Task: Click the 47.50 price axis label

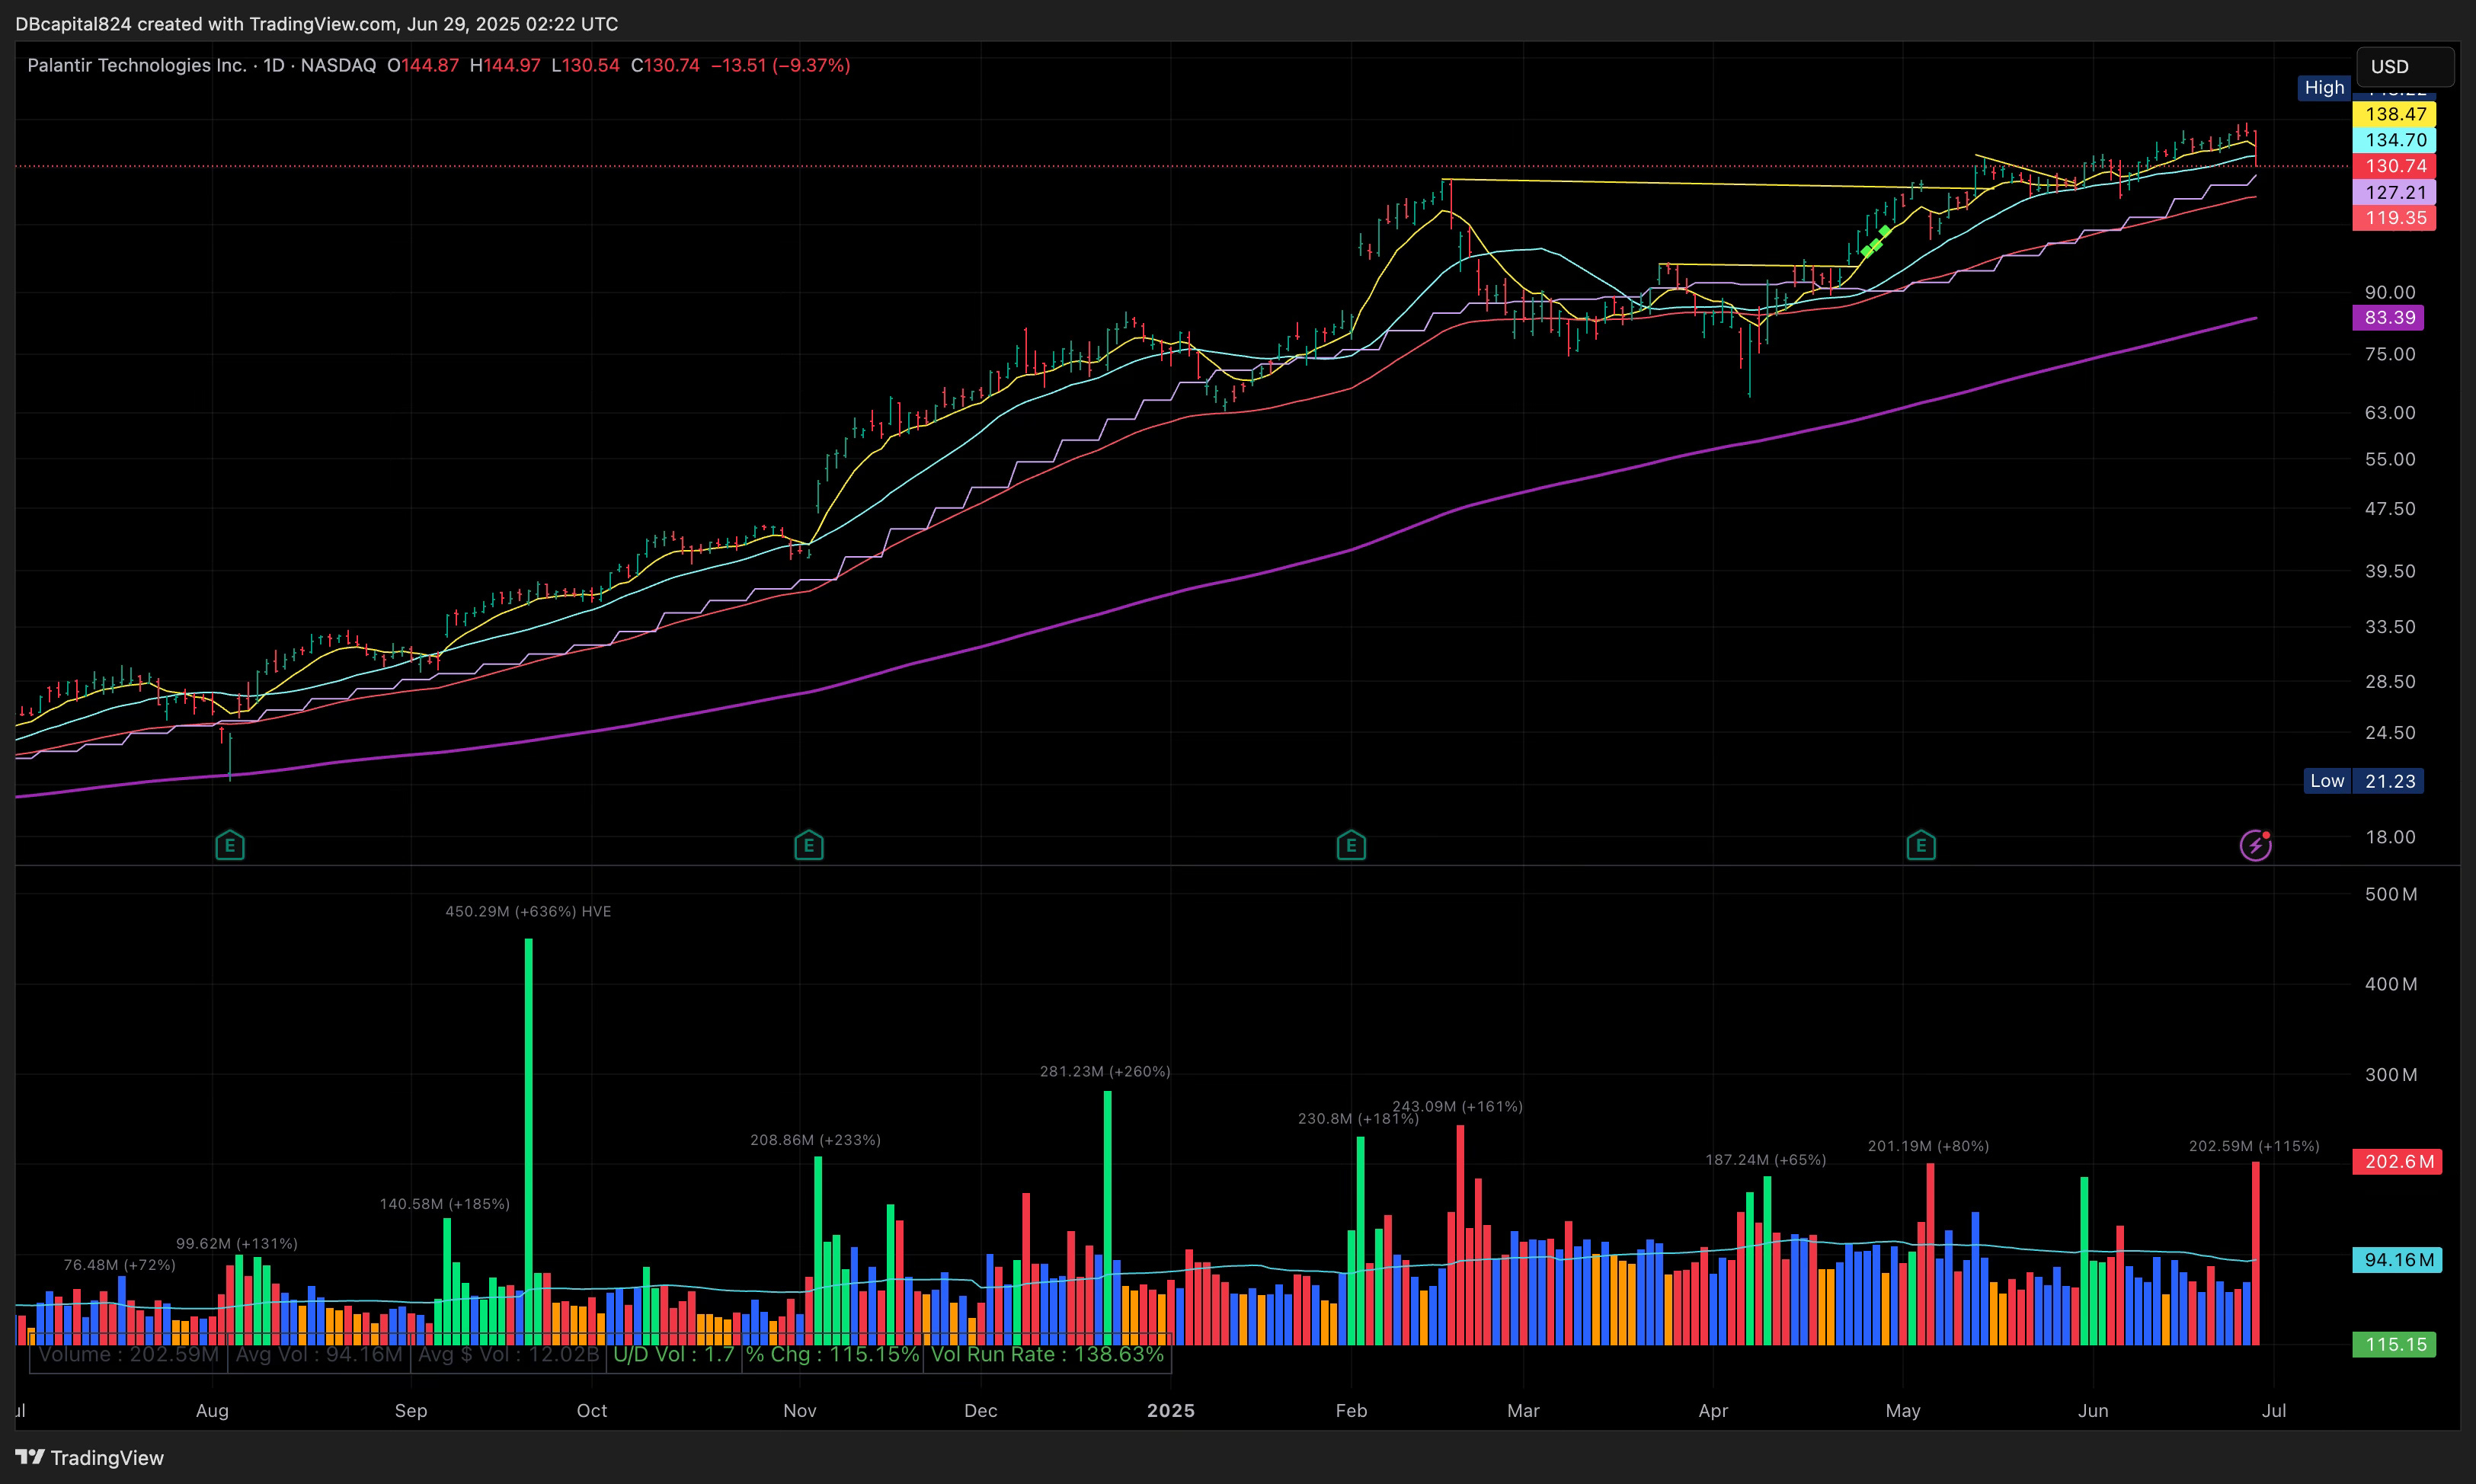Action: coord(2390,509)
